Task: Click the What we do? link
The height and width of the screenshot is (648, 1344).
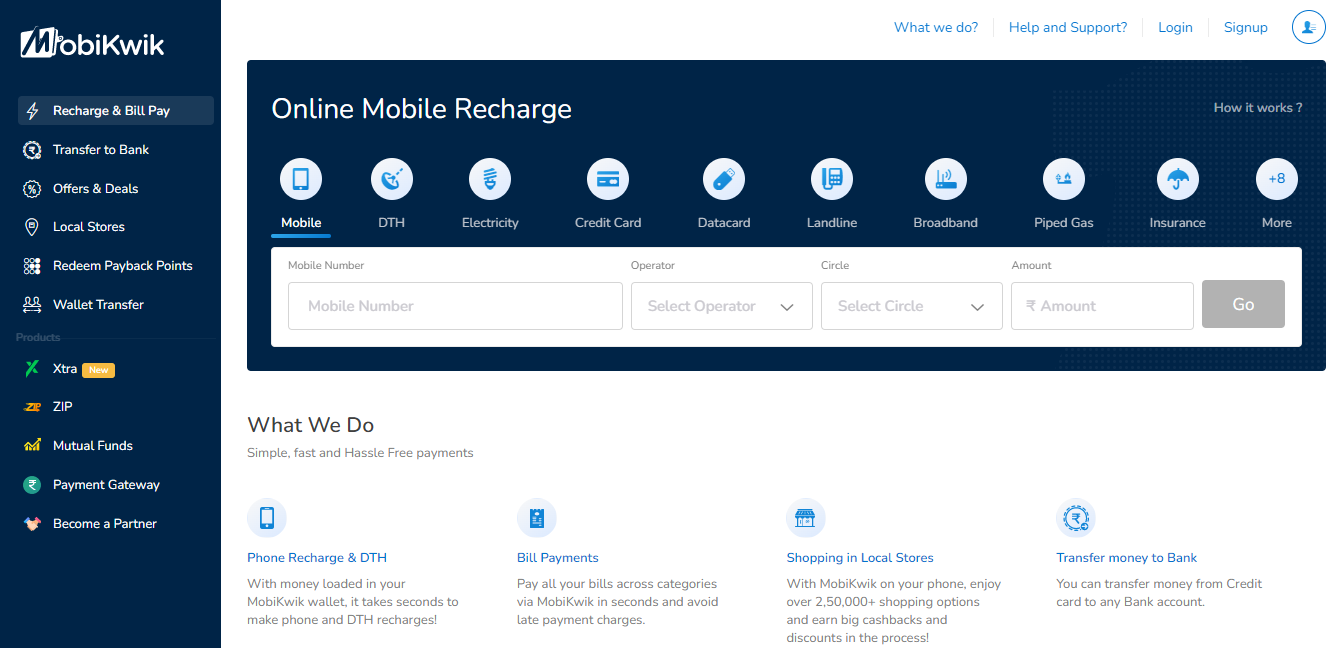Action: (x=936, y=28)
